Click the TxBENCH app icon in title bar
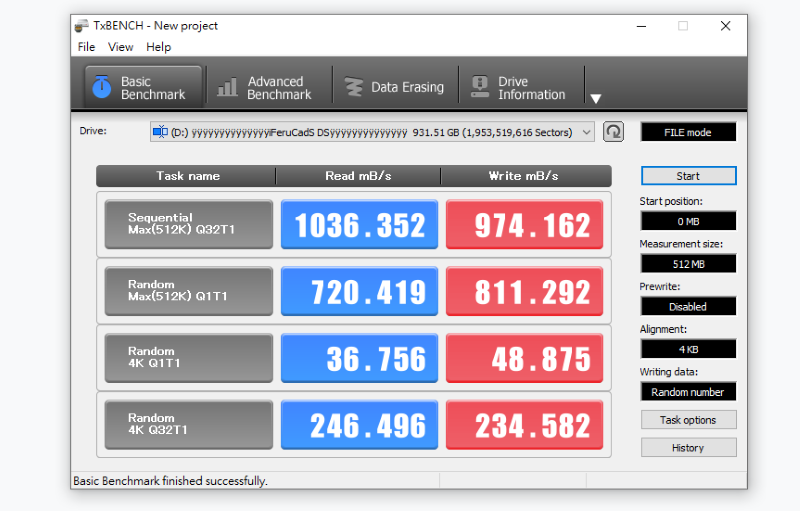This screenshot has height=511, width=800. [x=82, y=25]
